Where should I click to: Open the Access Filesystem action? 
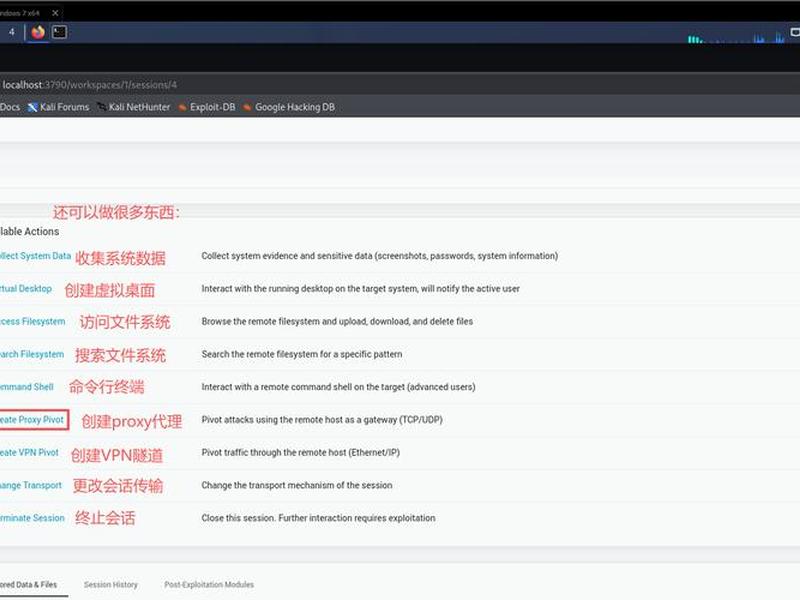[x=32, y=321]
